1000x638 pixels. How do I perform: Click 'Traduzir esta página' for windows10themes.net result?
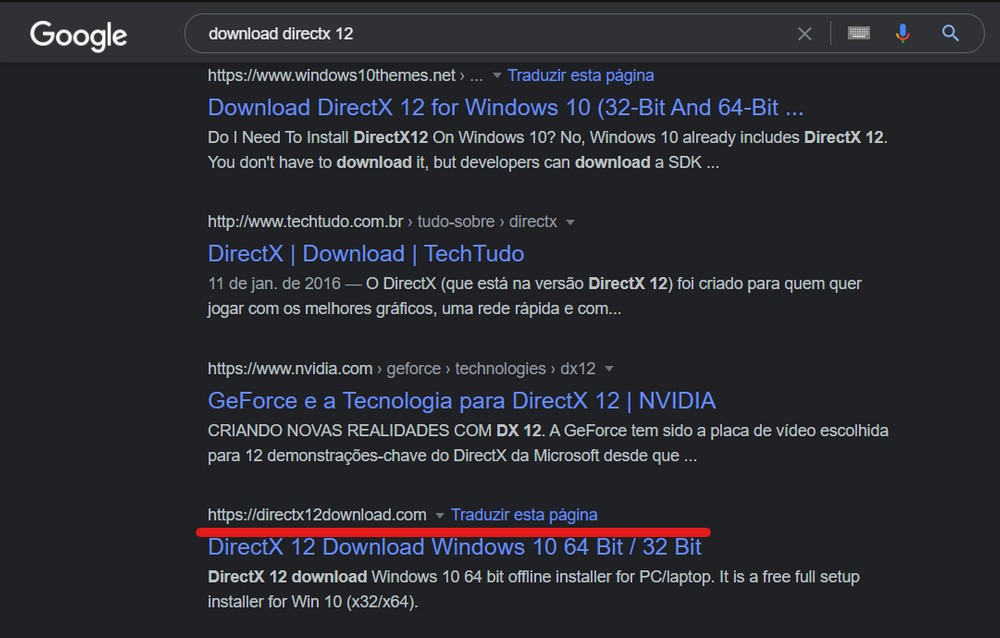coord(580,75)
